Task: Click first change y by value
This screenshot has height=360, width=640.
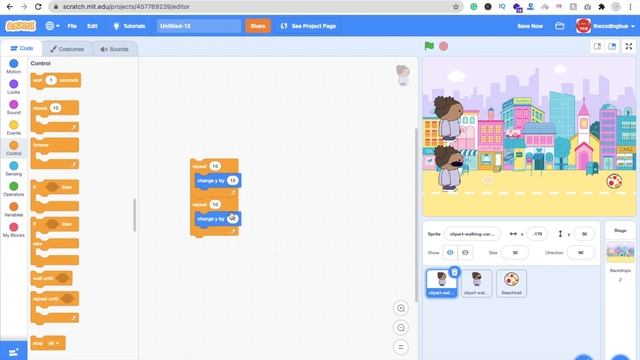Action: [x=233, y=180]
